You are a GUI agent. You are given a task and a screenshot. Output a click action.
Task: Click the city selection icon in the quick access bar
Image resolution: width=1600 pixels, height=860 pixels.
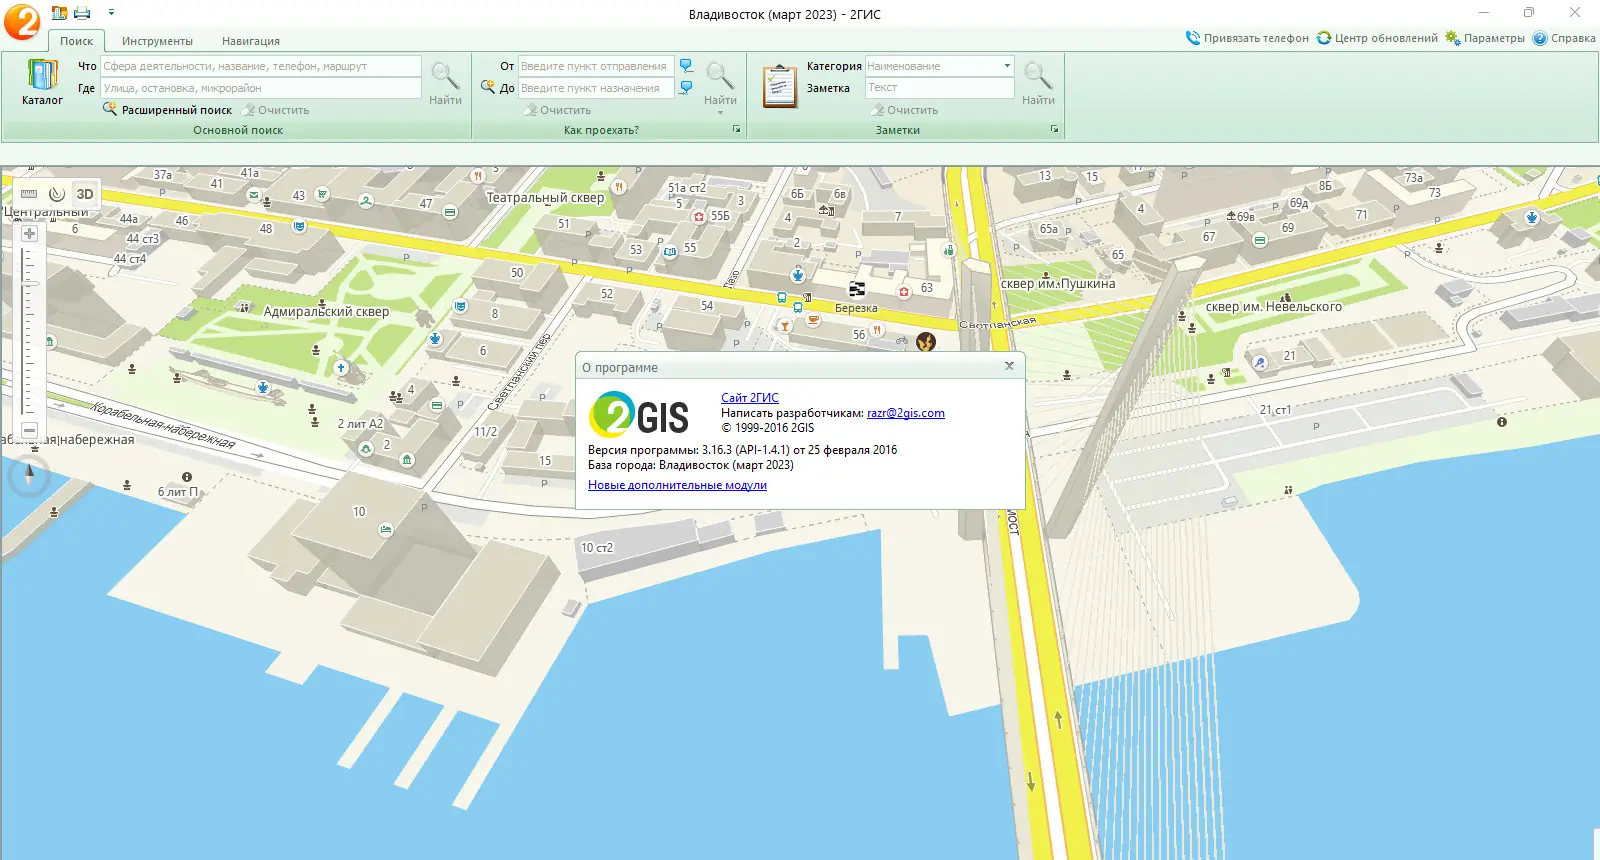point(59,13)
